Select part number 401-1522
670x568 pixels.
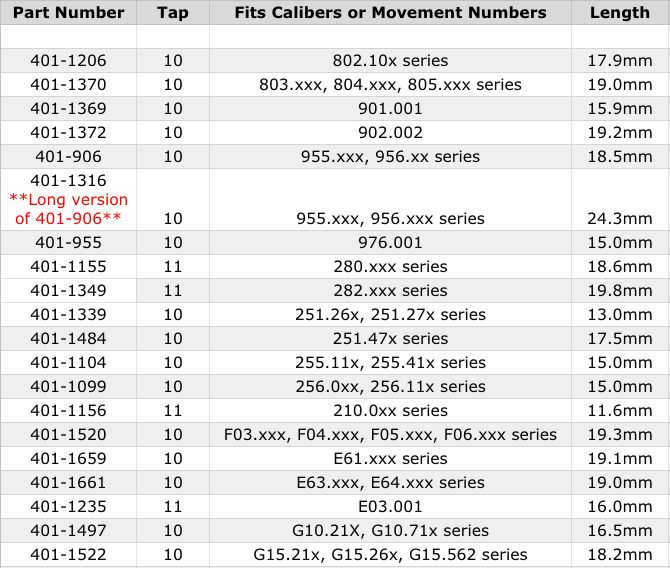[x=67, y=554]
